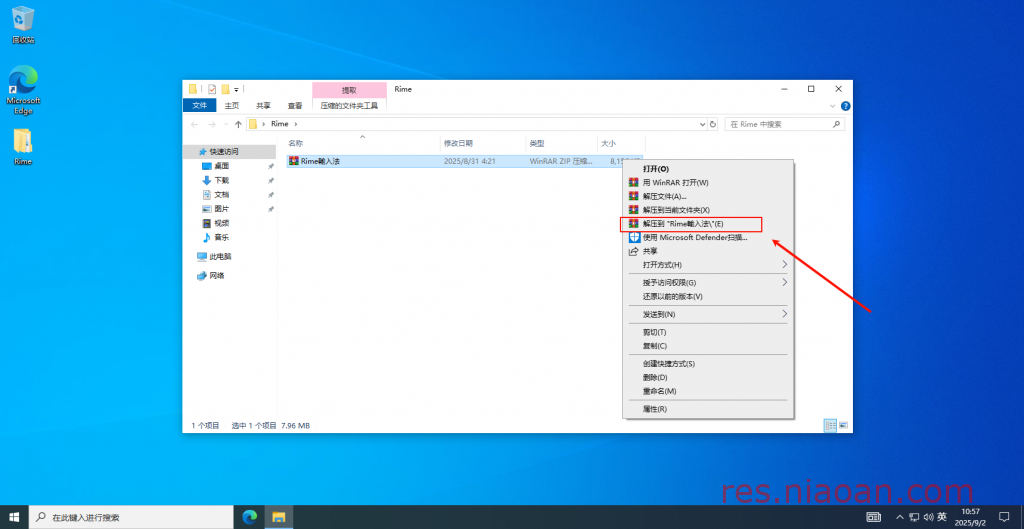Click File Explorer taskbar icon
1024x529 pixels.
(279, 517)
